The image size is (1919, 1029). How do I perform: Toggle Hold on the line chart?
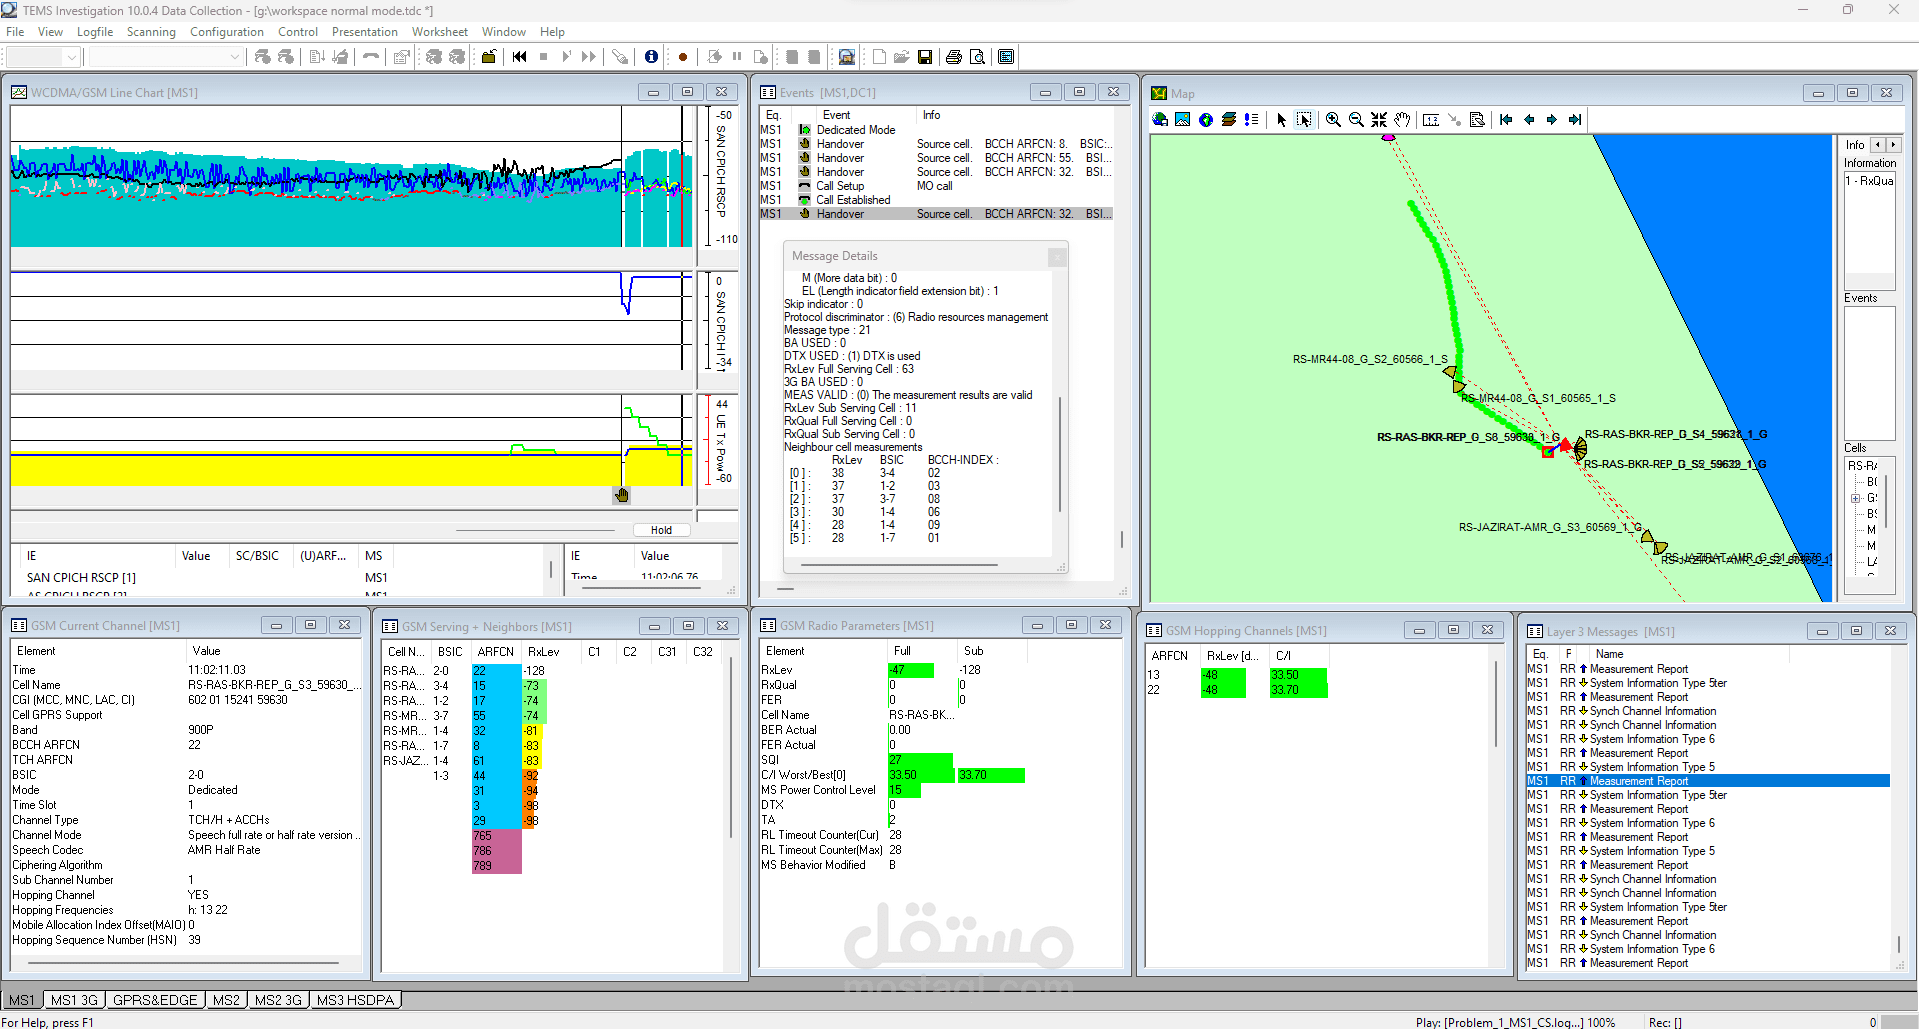pyautogui.click(x=661, y=529)
